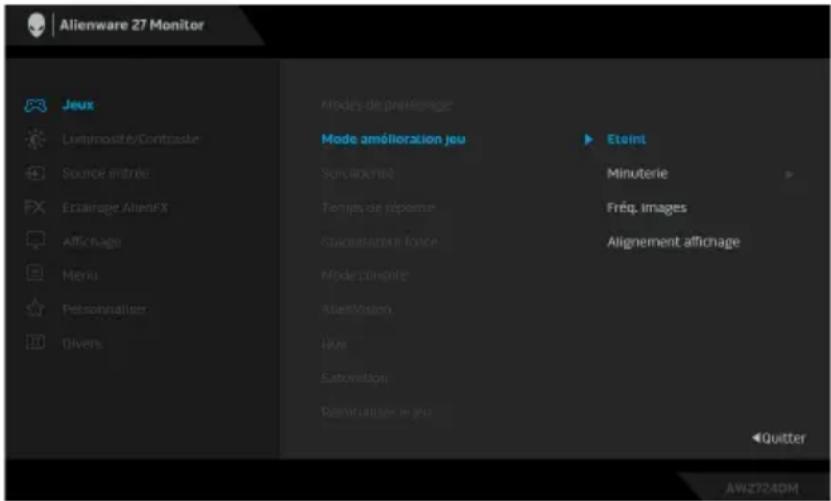This screenshot has height=501, width=831.
Task: Select Temps de réponse option
Action: (378, 208)
